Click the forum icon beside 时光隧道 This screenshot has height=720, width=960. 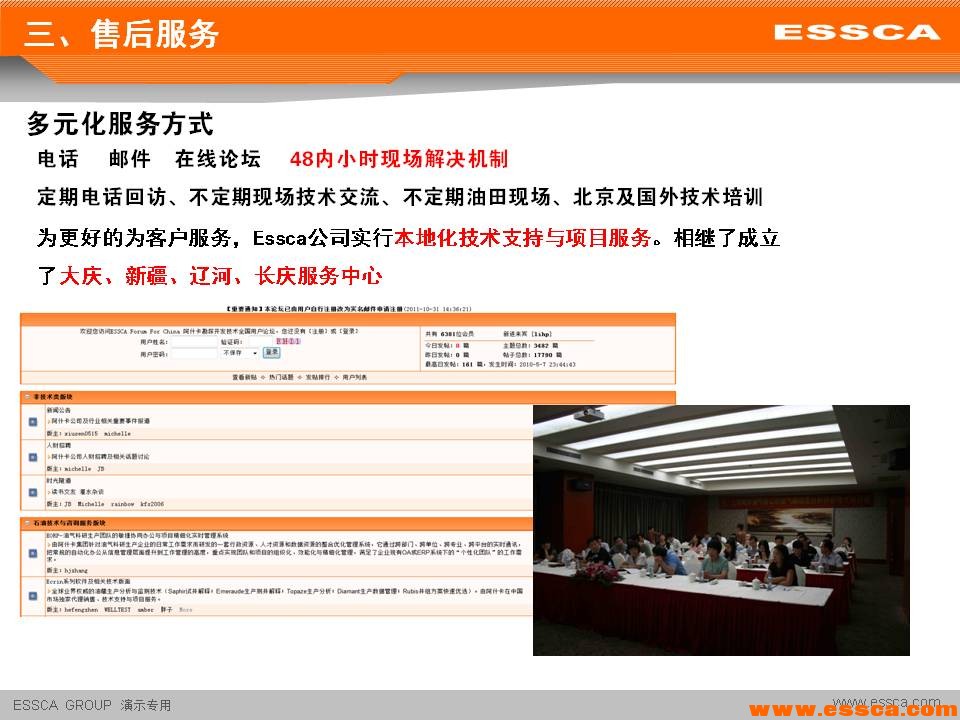(x=33, y=492)
